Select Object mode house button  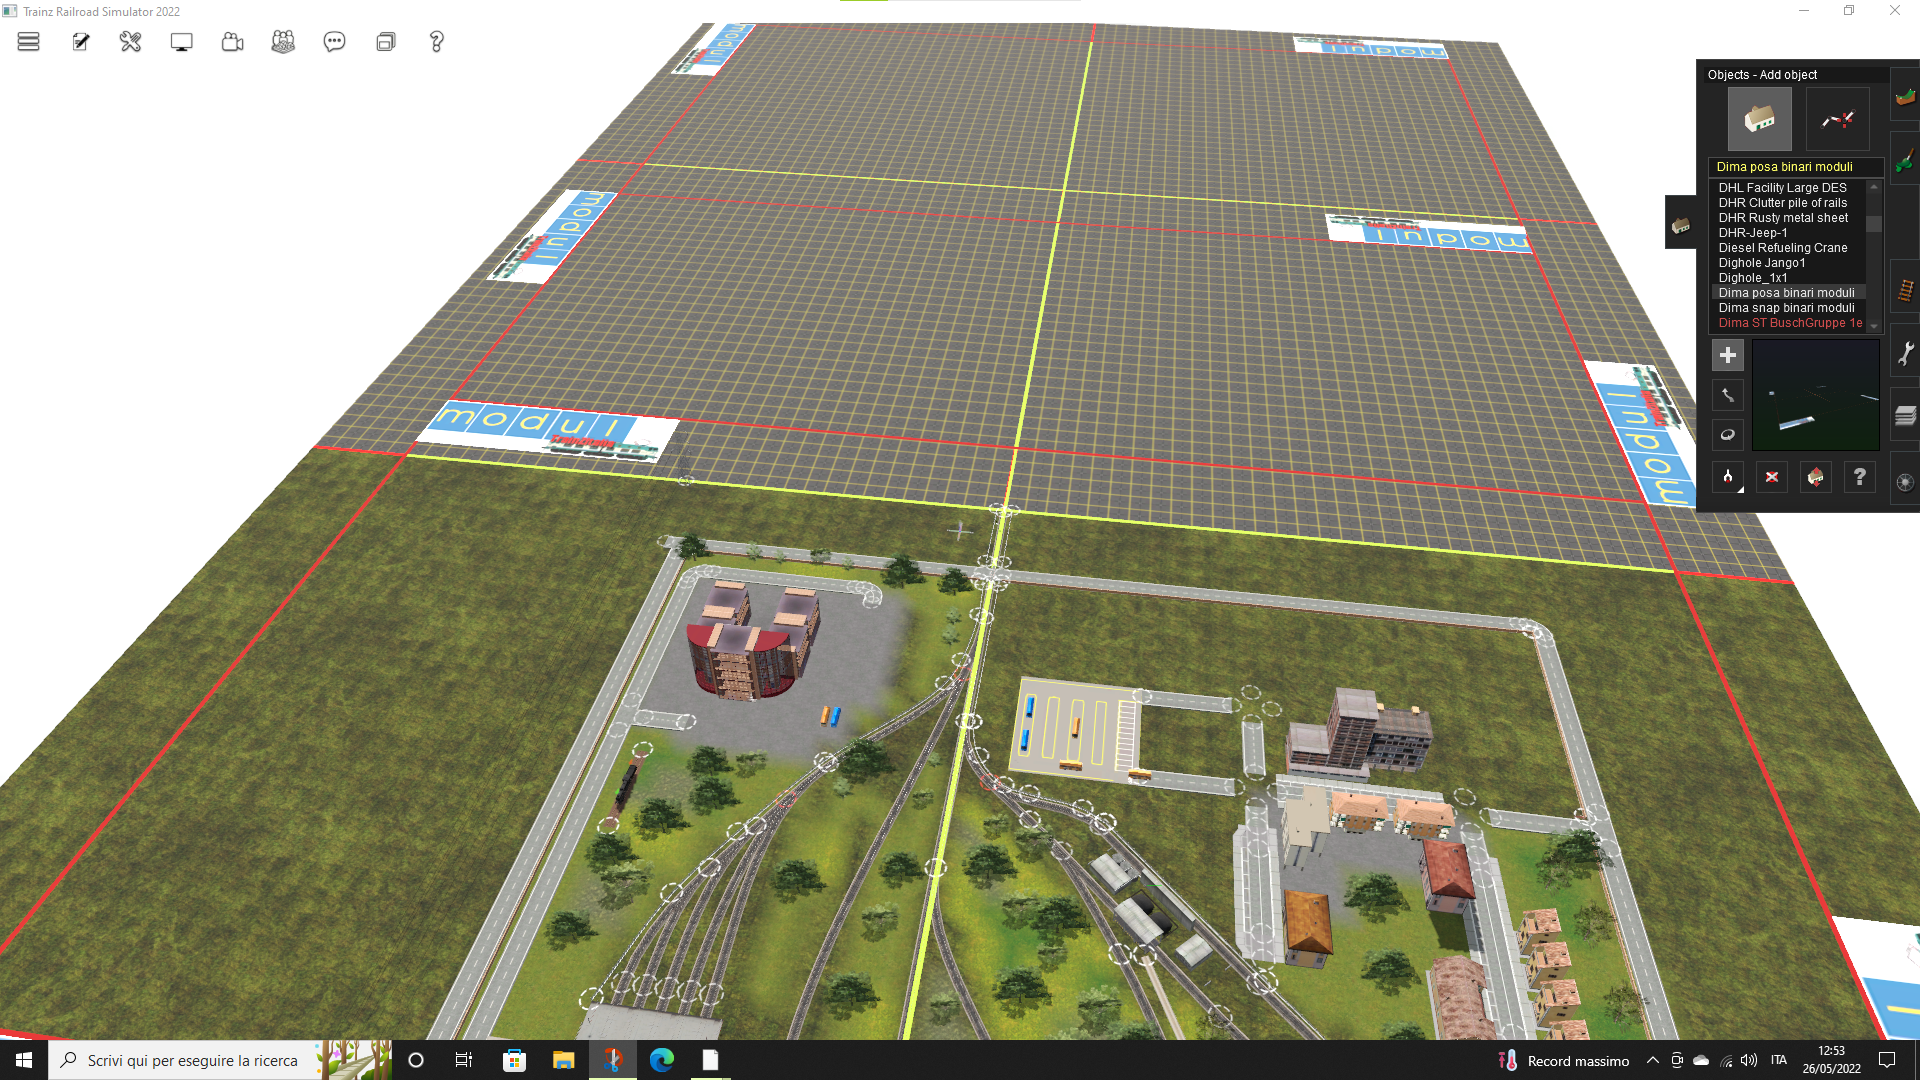(x=1760, y=119)
